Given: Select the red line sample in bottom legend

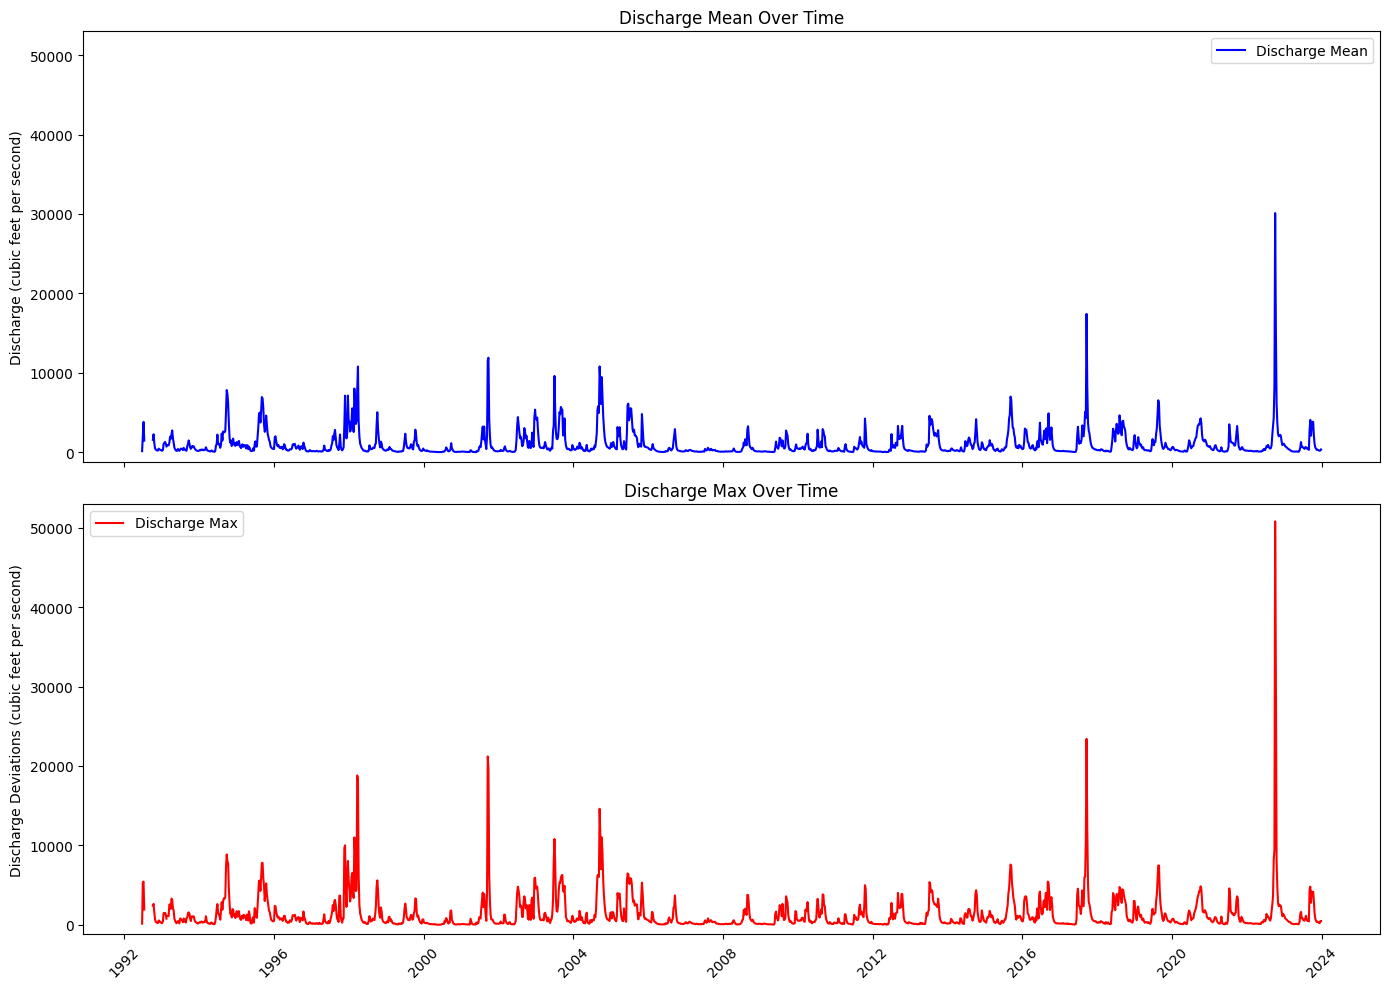Looking at the screenshot, I should (x=111, y=522).
